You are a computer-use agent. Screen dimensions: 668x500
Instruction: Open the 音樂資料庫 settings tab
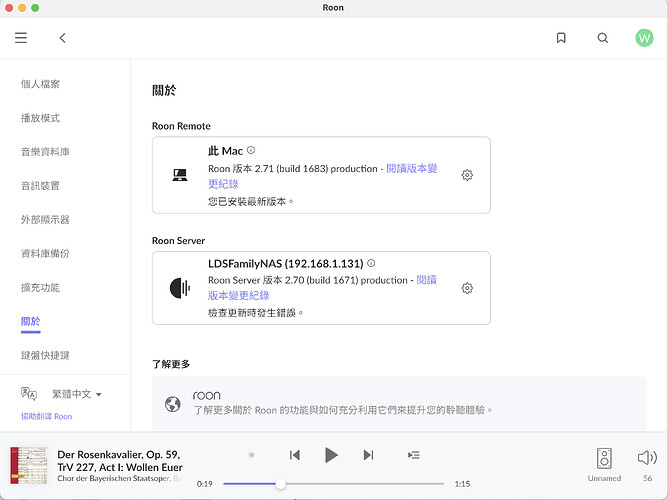(45, 152)
